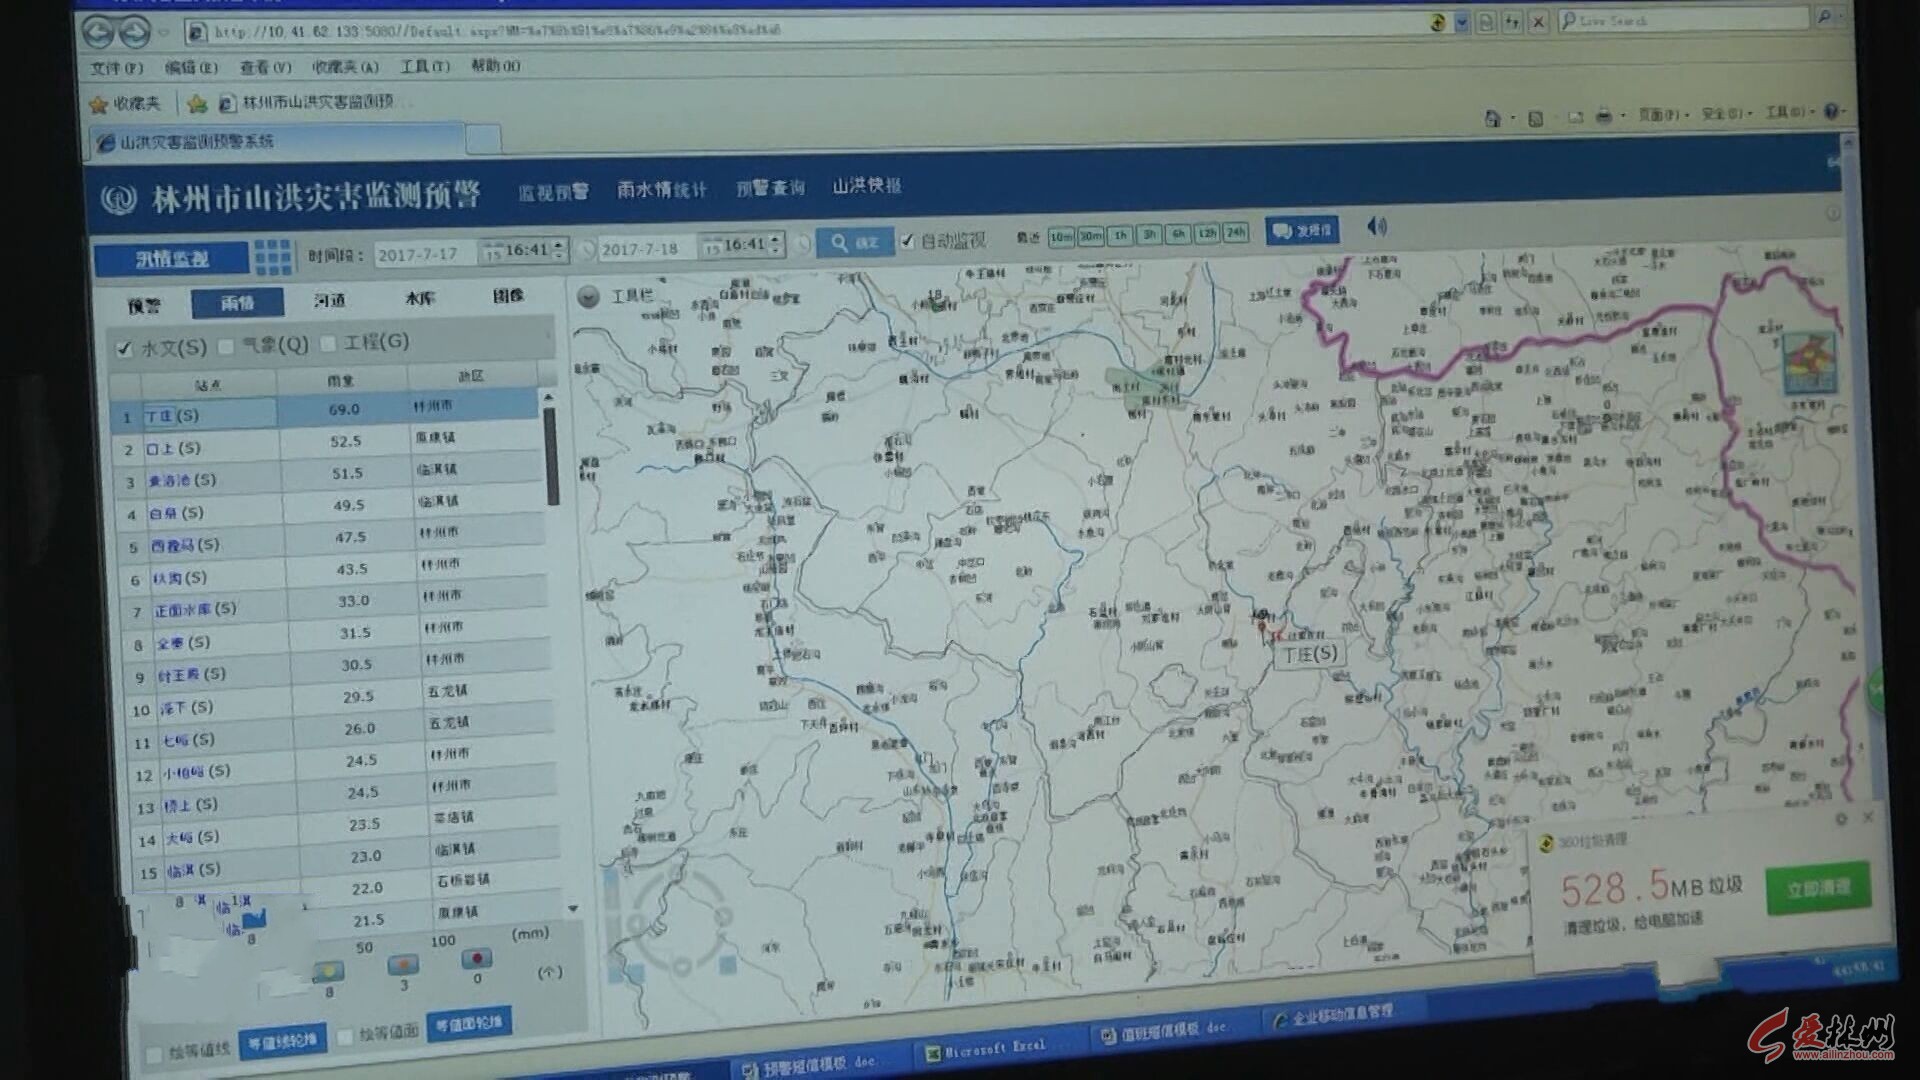The image size is (1920, 1080).
Task: Click the 发消息 button
Action: click(x=1302, y=230)
